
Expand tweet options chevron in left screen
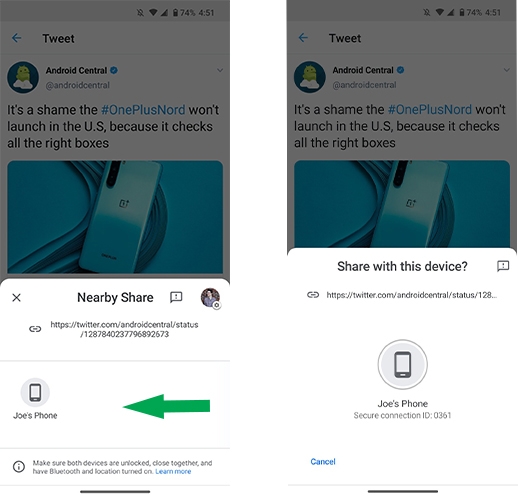pyautogui.click(x=220, y=70)
